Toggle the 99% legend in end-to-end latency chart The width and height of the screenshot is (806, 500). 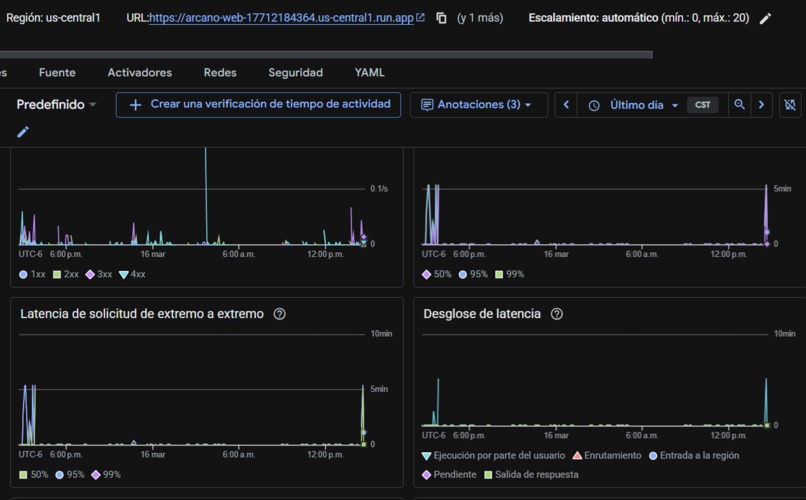pos(106,475)
